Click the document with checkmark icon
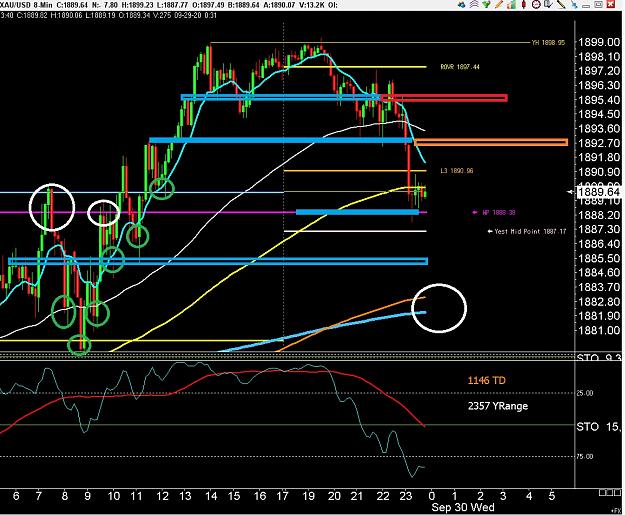Image resolution: width=625 pixels, height=515 pixels. pyautogui.click(x=548, y=4)
